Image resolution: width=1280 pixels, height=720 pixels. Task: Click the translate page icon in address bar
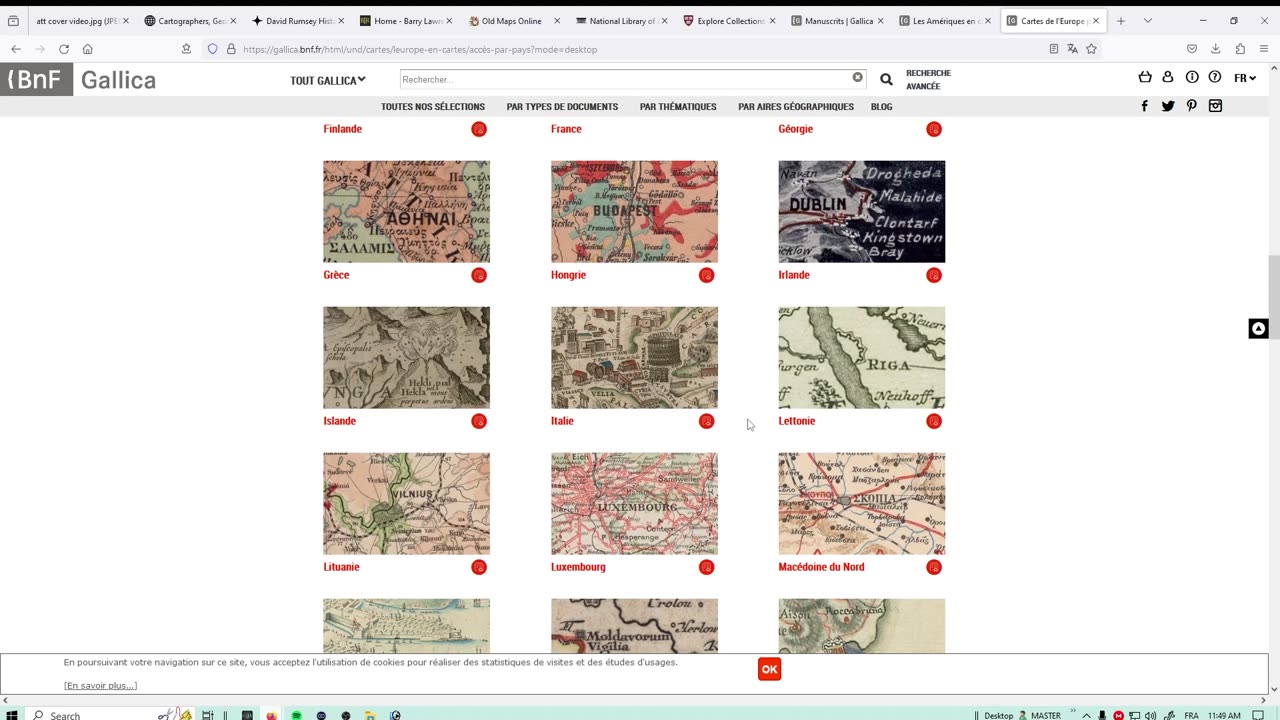pyautogui.click(x=1072, y=49)
